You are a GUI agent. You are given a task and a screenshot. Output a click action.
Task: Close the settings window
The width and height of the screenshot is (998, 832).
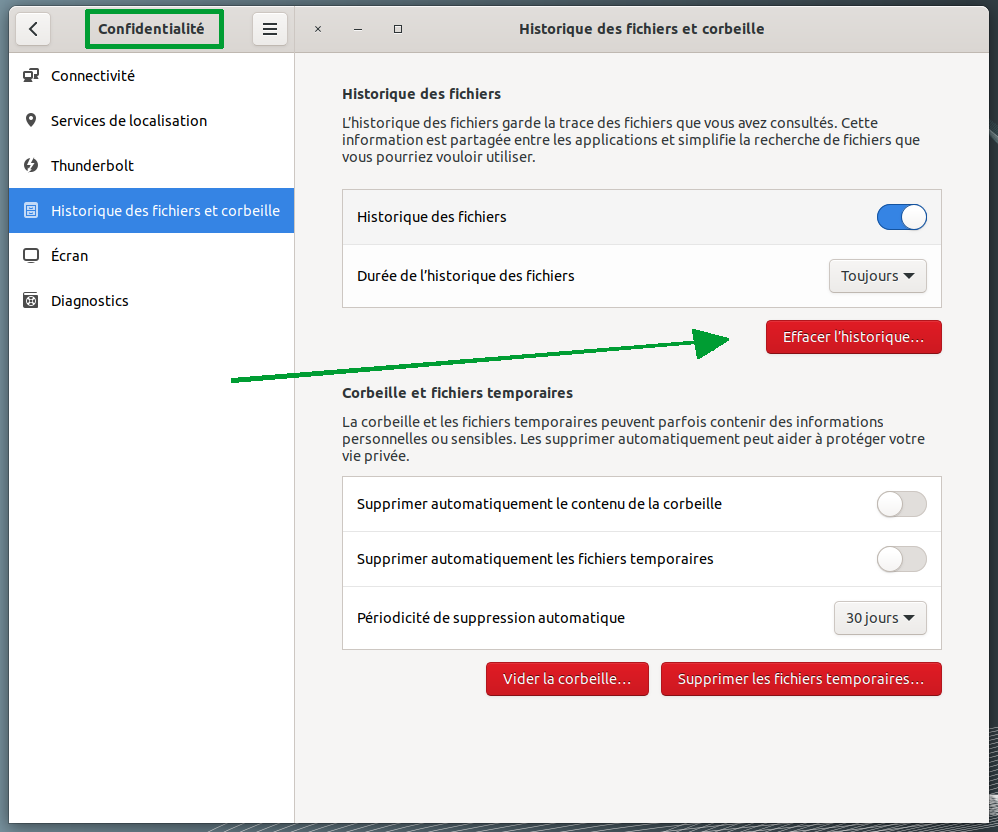click(318, 29)
